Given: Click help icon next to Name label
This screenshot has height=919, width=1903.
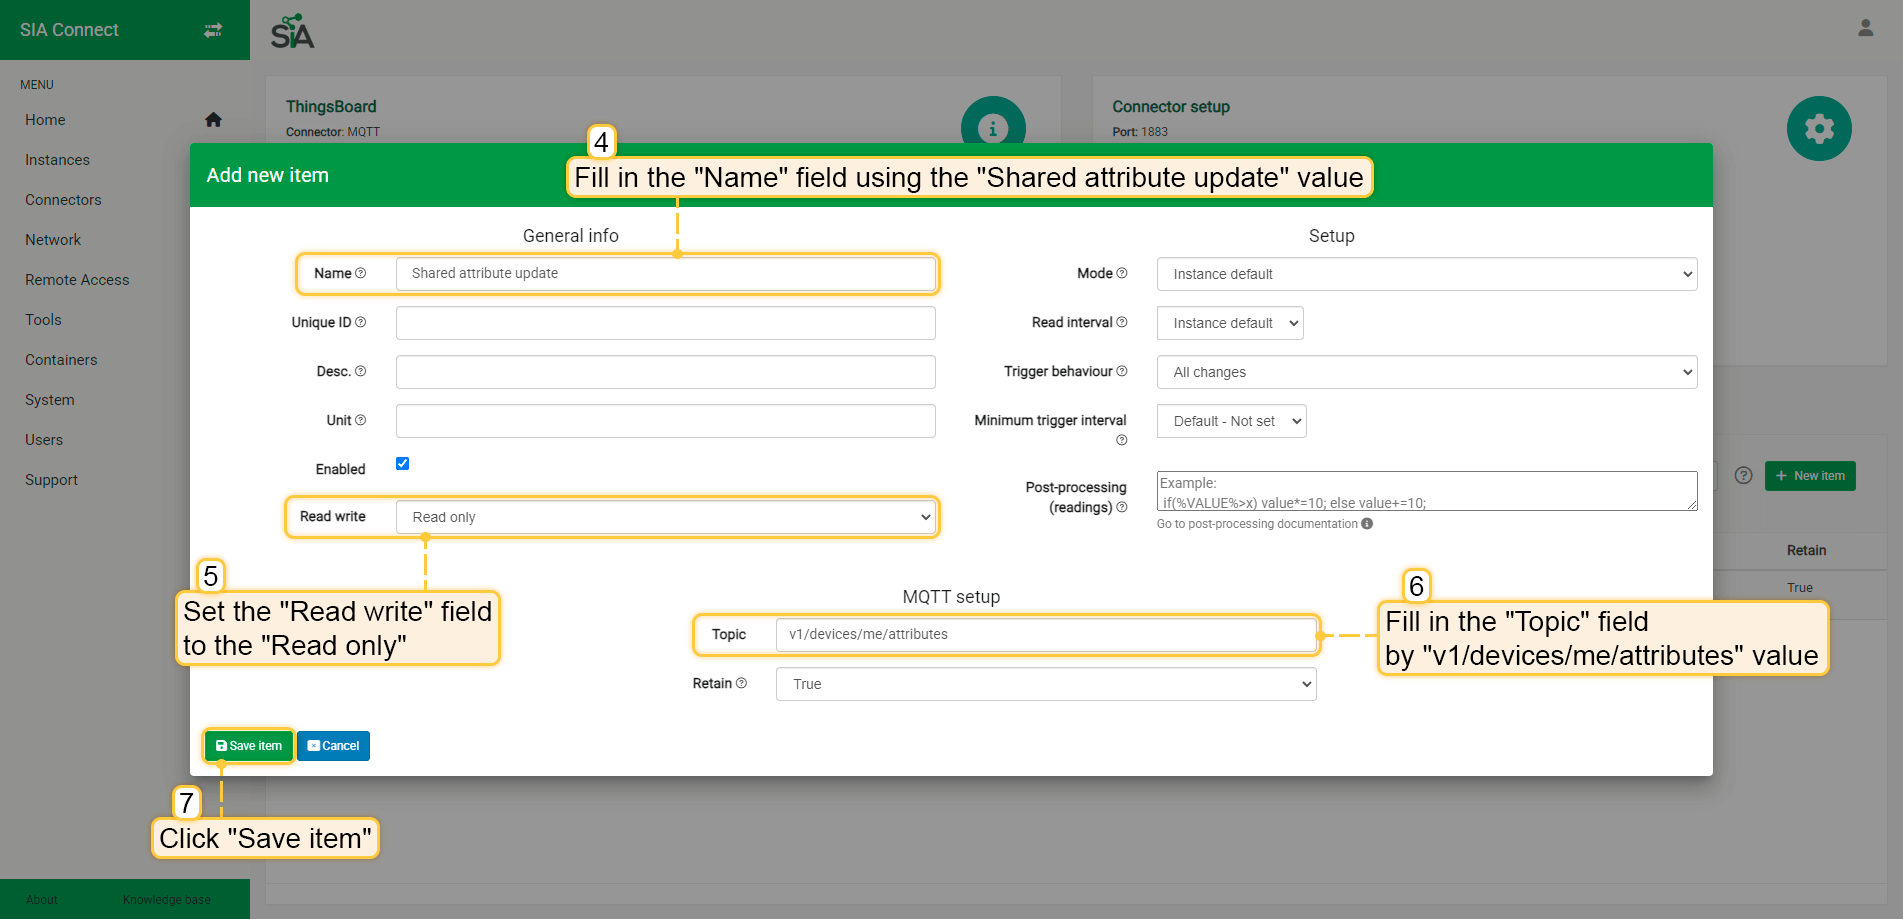Looking at the screenshot, I should [x=361, y=273].
